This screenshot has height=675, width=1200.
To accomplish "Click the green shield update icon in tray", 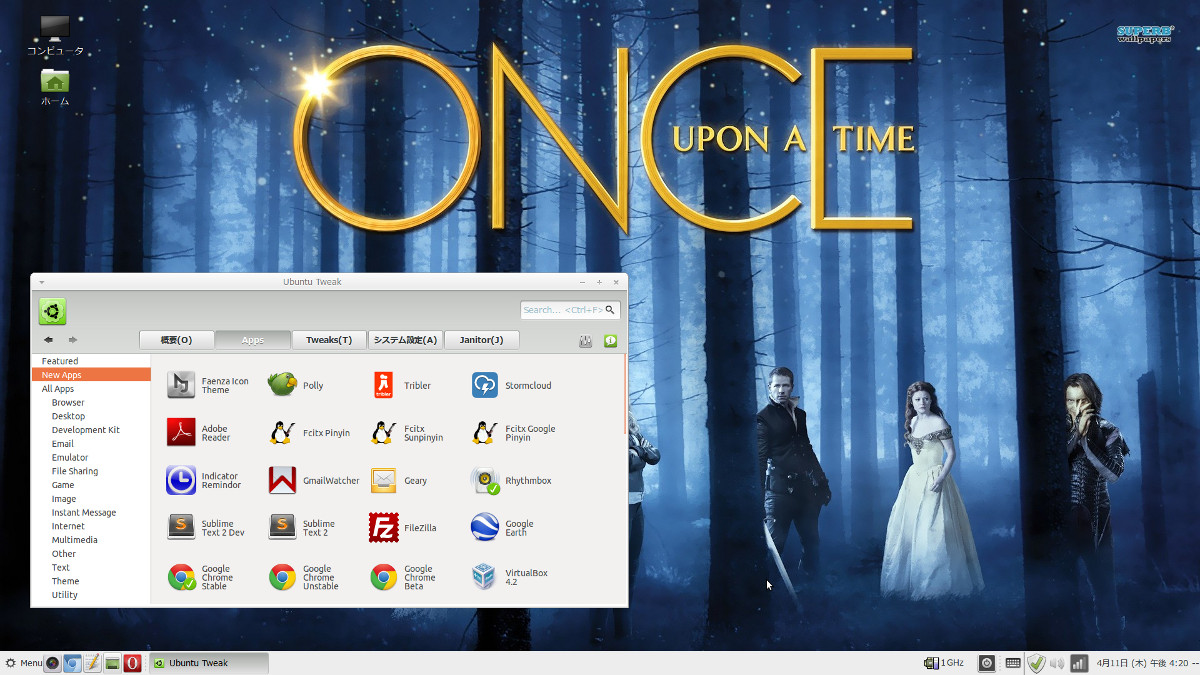I will click(1037, 663).
